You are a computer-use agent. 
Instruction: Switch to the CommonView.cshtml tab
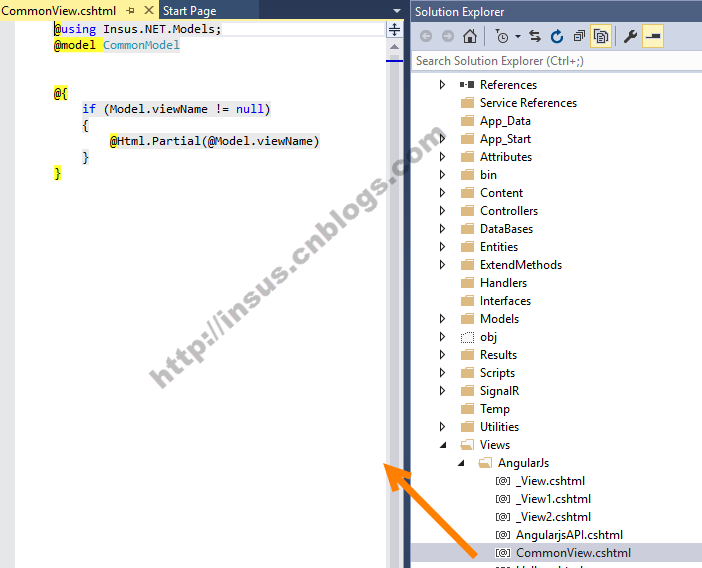click(59, 11)
